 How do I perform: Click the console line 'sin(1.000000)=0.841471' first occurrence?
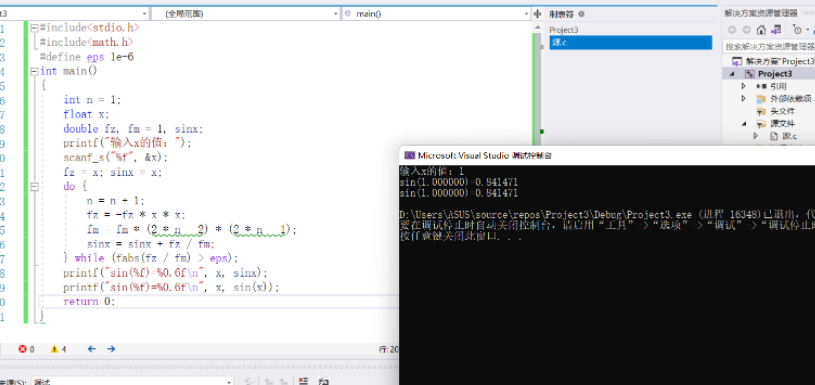(458, 182)
